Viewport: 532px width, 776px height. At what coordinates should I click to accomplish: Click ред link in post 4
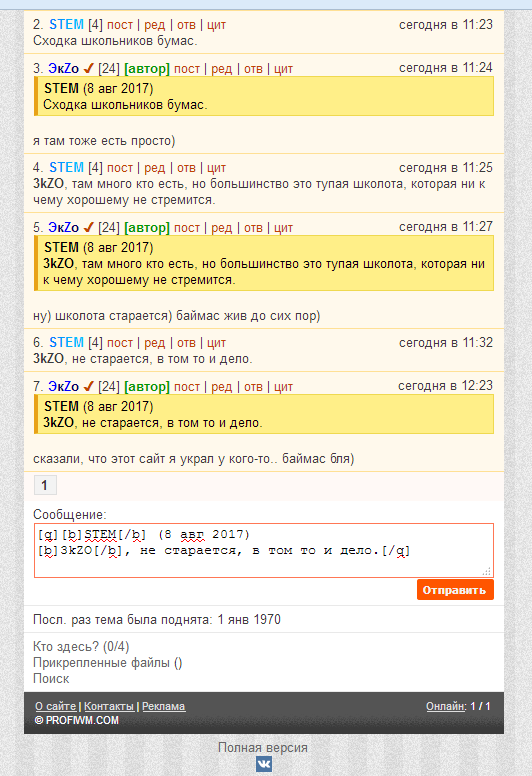(x=154, y=168)
